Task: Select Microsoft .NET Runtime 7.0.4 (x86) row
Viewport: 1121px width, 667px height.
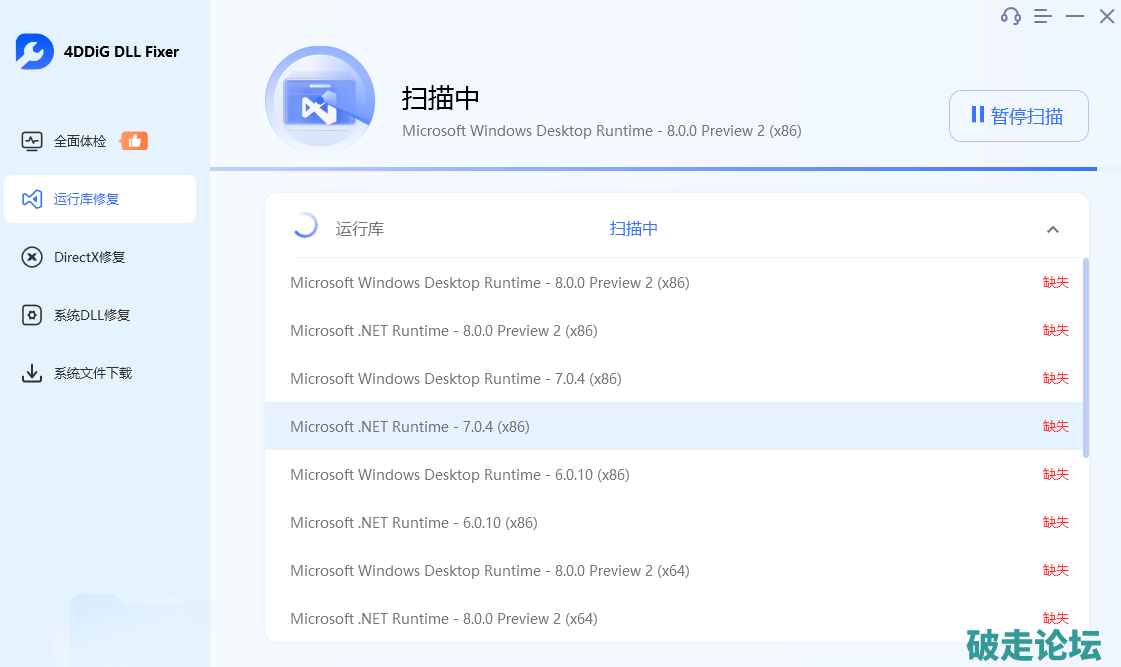Action: tap(410, 426)
